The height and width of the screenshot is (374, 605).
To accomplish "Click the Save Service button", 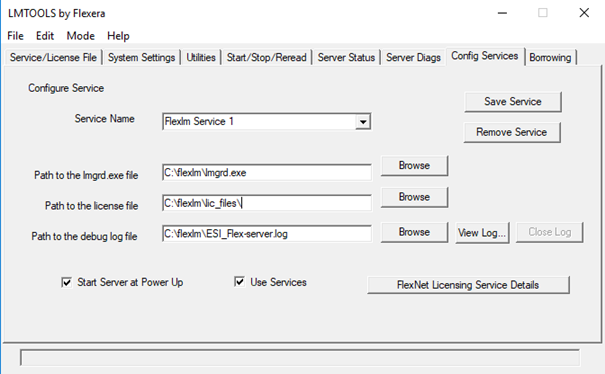I will click(513, 102).
